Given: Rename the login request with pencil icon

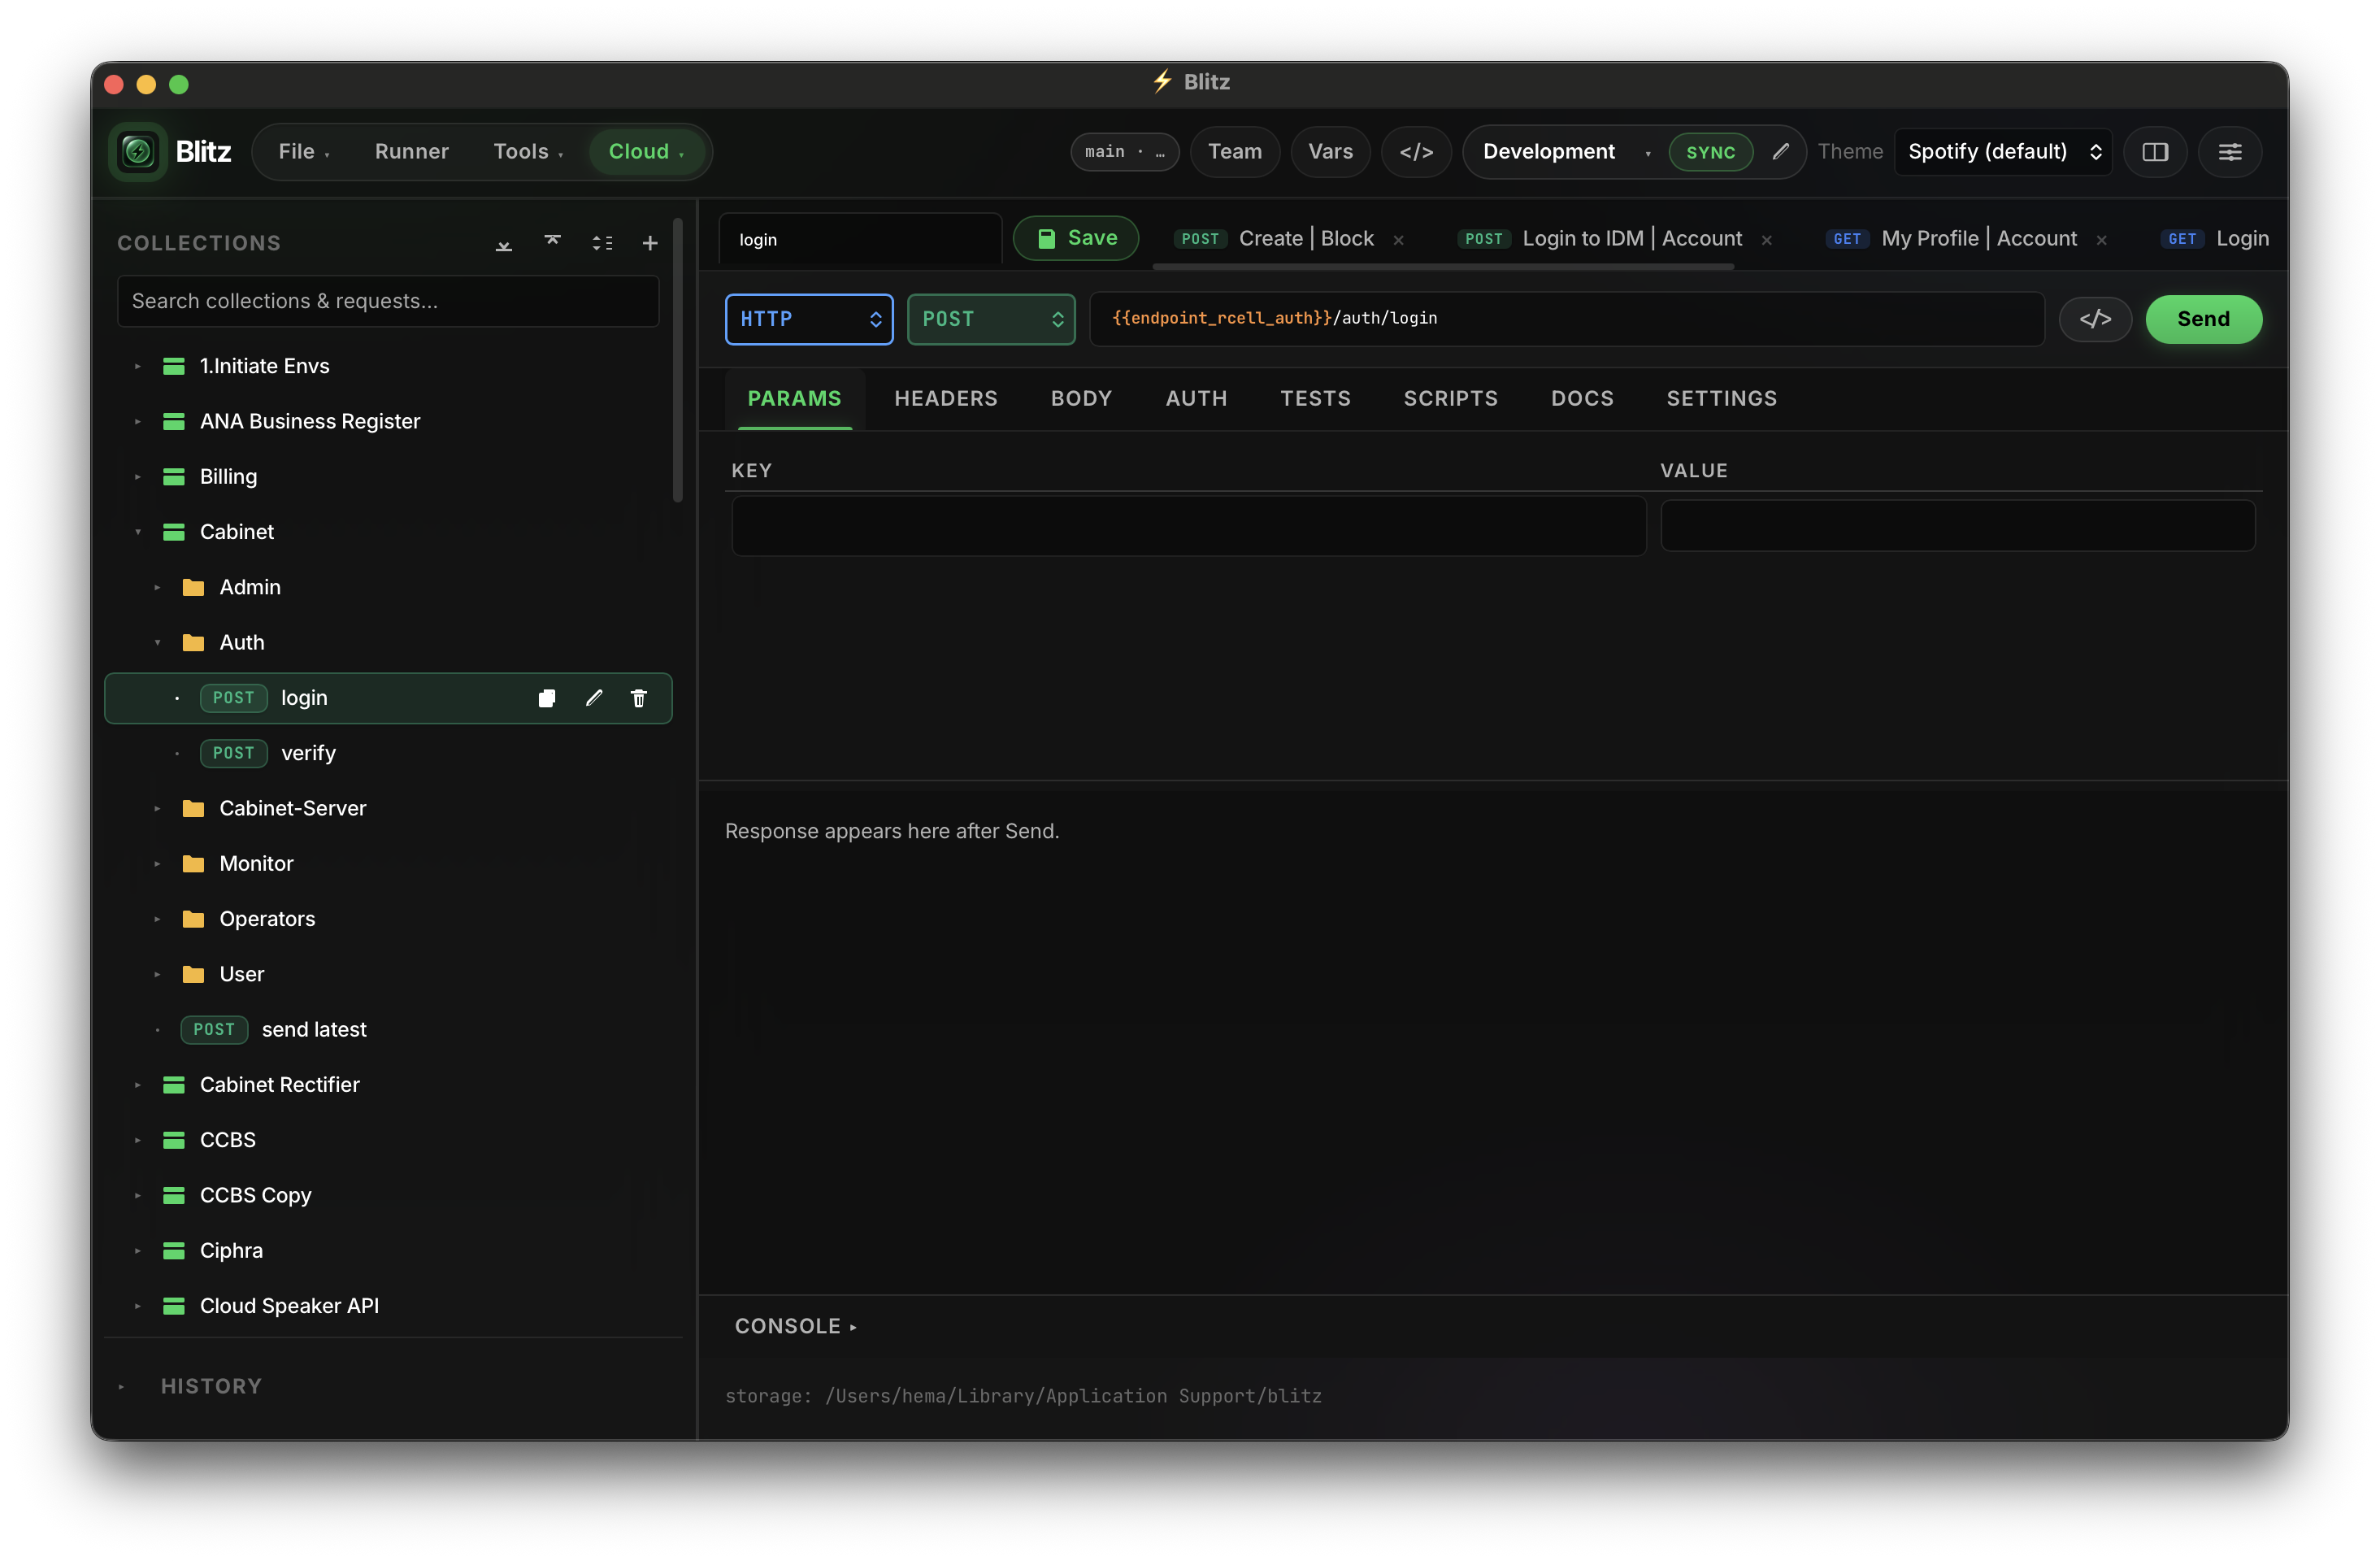Looking at the screenshot, I should tap(594, 698).
